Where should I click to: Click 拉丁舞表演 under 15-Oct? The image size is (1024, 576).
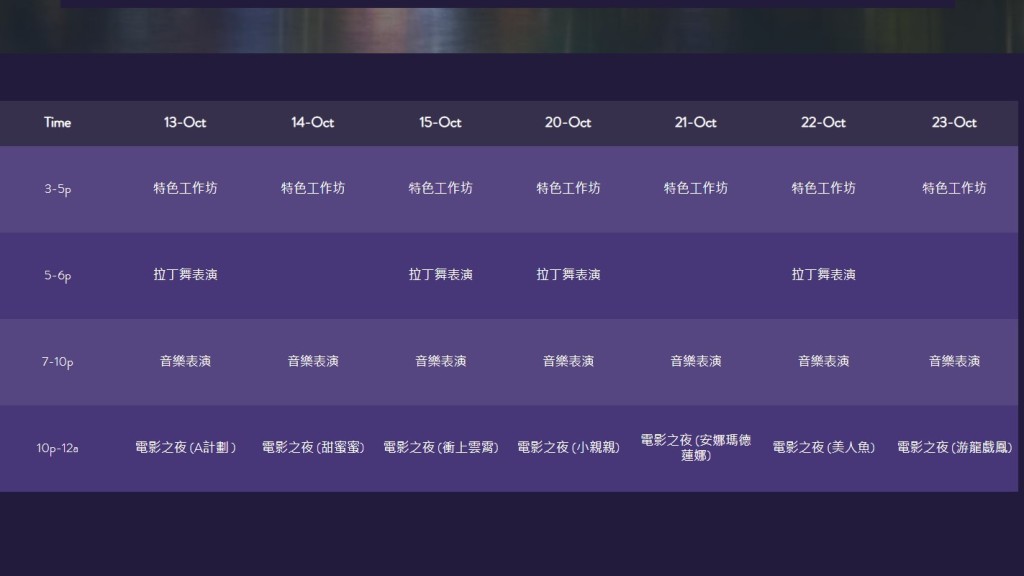click(x=440, y=274)
